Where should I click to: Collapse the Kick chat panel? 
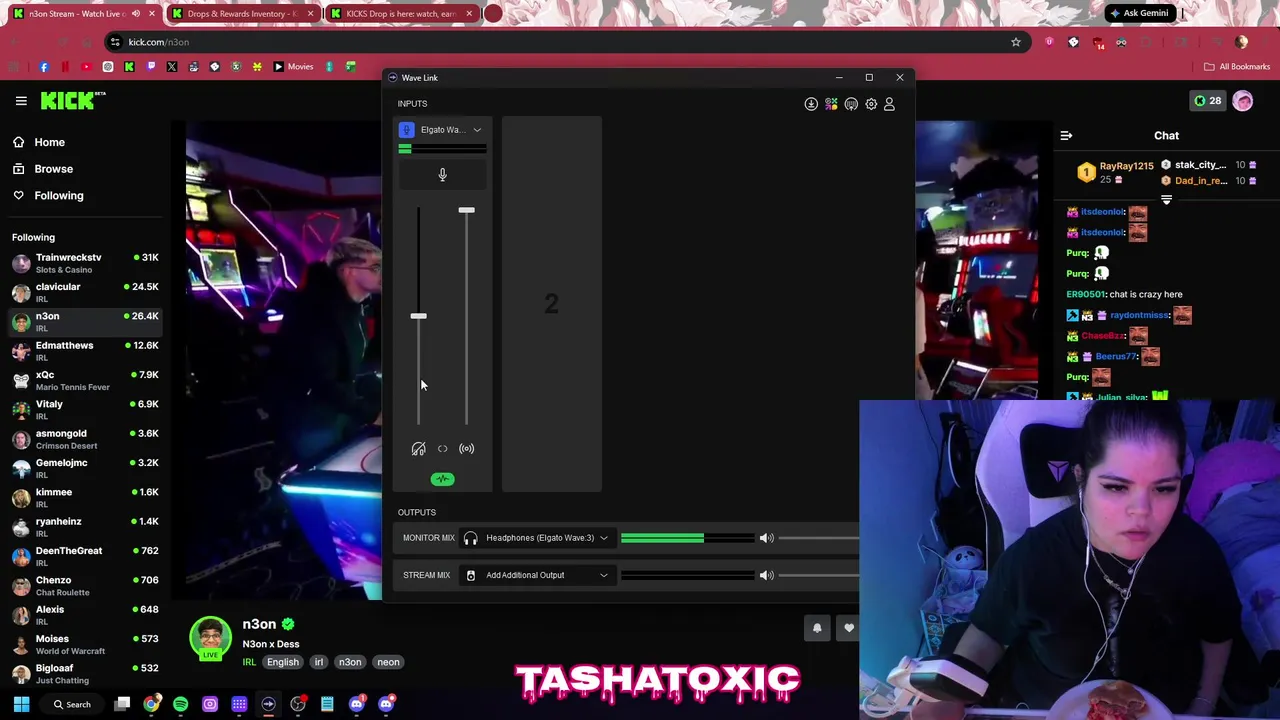tap(1066, 136)
